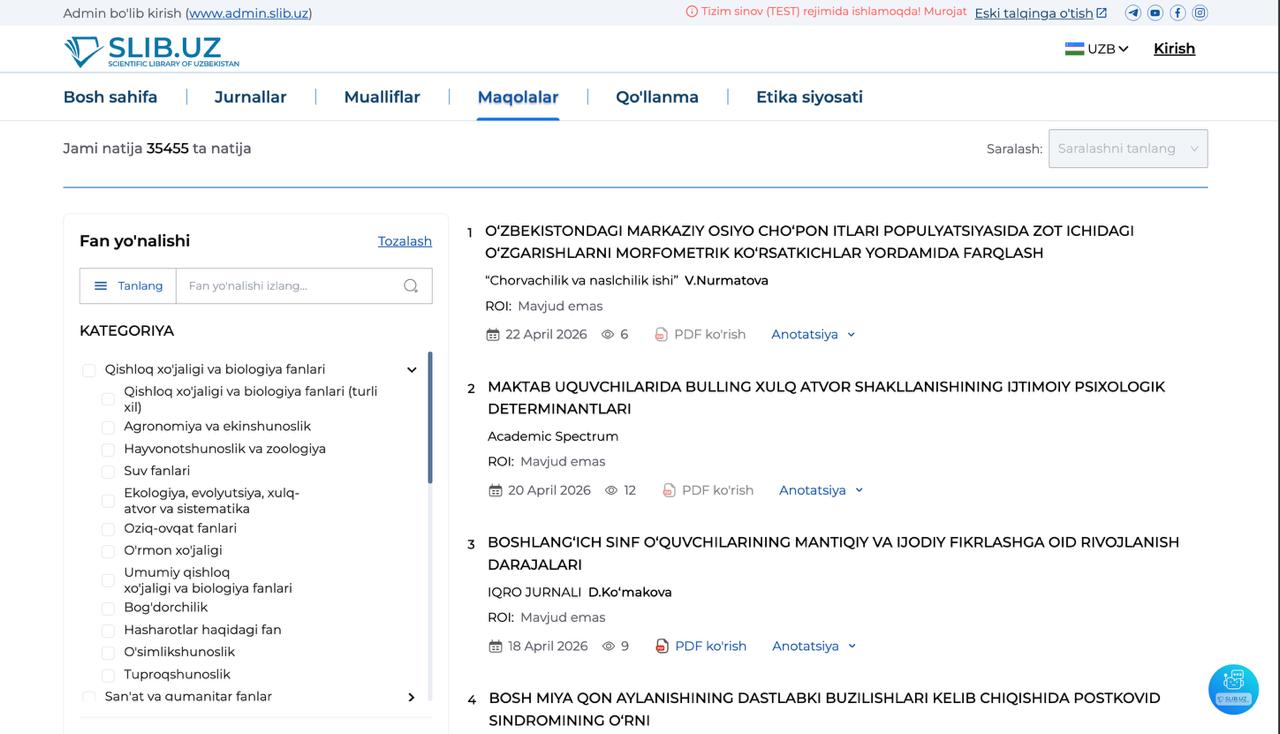Open the Saralashni tanlang dropdown
Viewport: 1280px width, 734px height.
(1128, 148)
